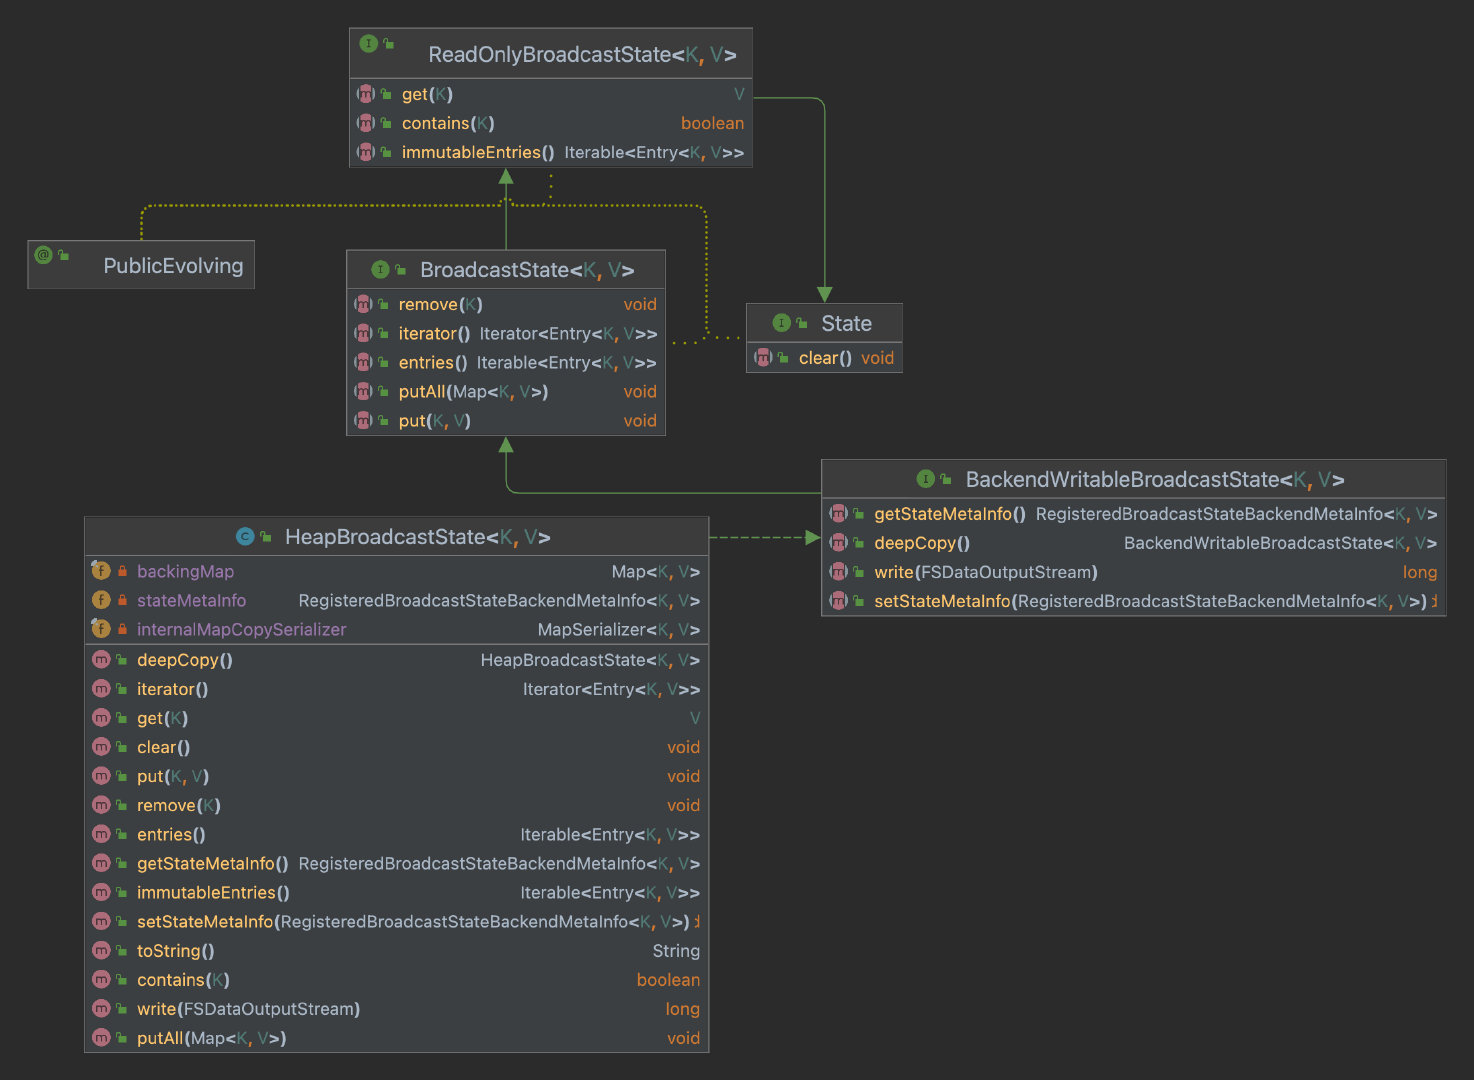Click the MapSerializer<K, V> field type
The width and height of the screenshot is (1474, 1080).
pos(618,629)
